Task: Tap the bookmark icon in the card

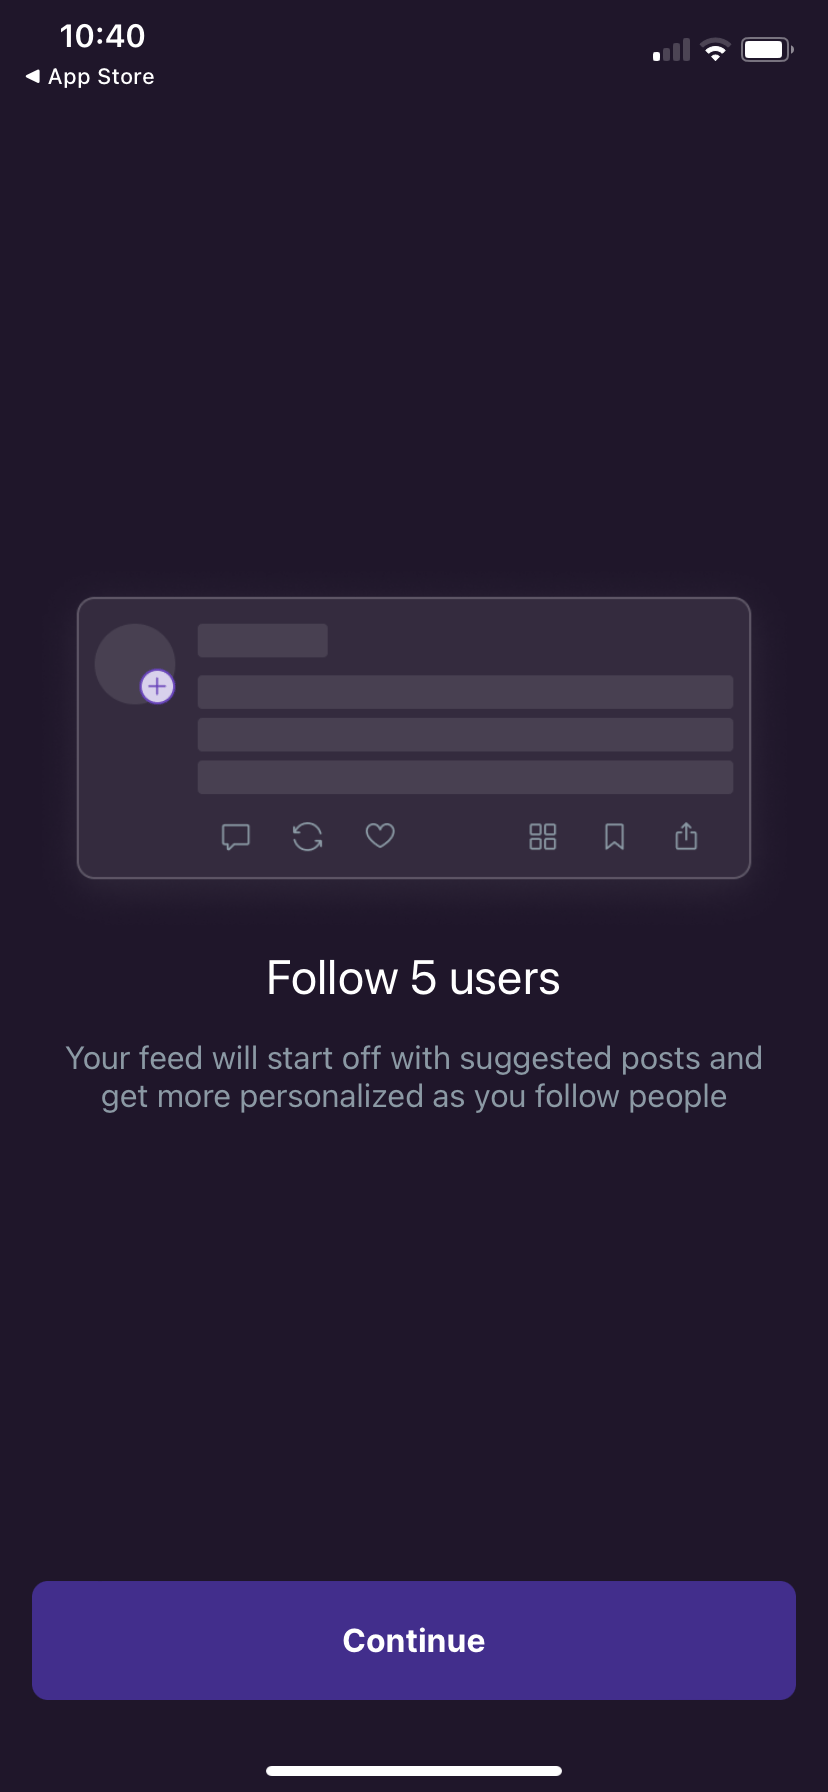Action: pos(614,836)
